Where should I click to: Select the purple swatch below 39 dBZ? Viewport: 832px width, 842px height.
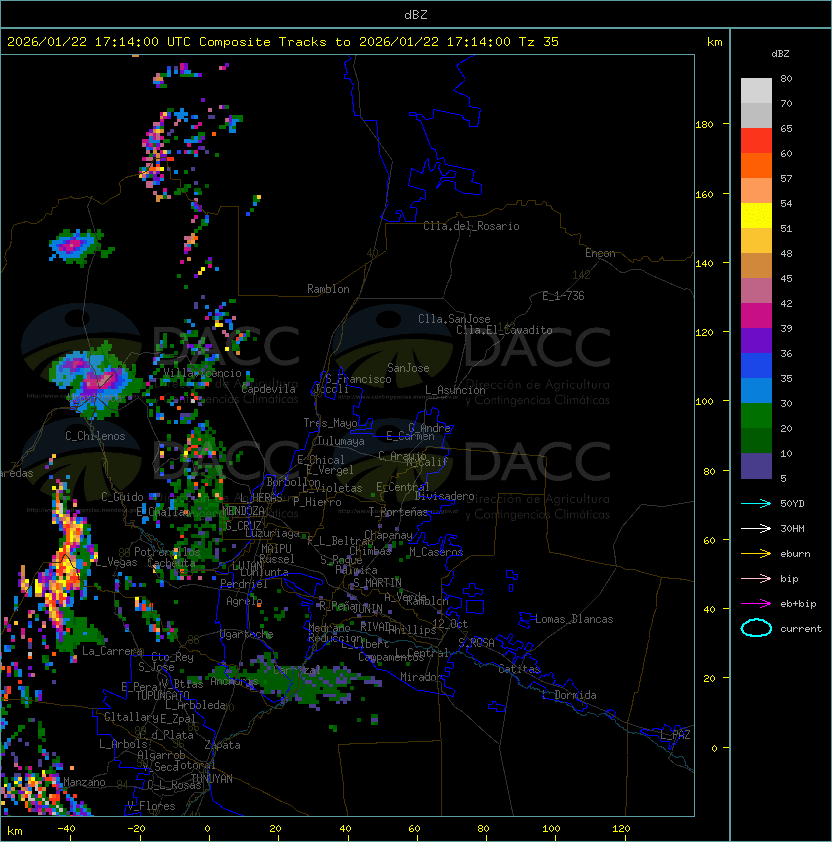click(756, 340)
